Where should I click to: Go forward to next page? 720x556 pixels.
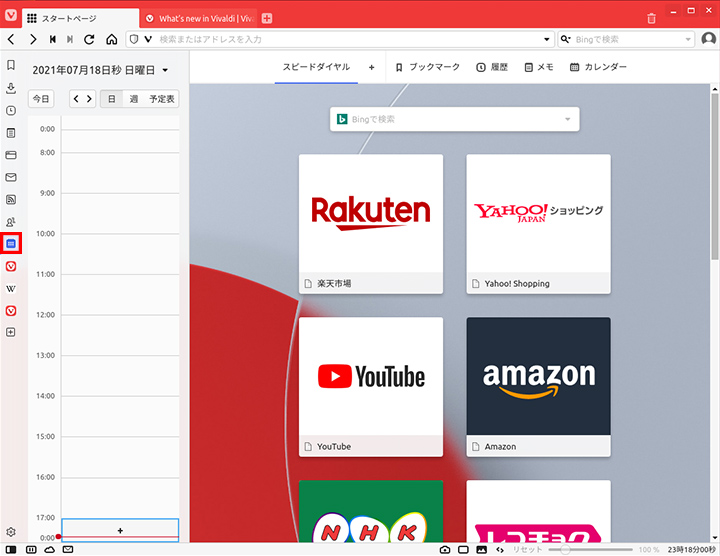33,39
